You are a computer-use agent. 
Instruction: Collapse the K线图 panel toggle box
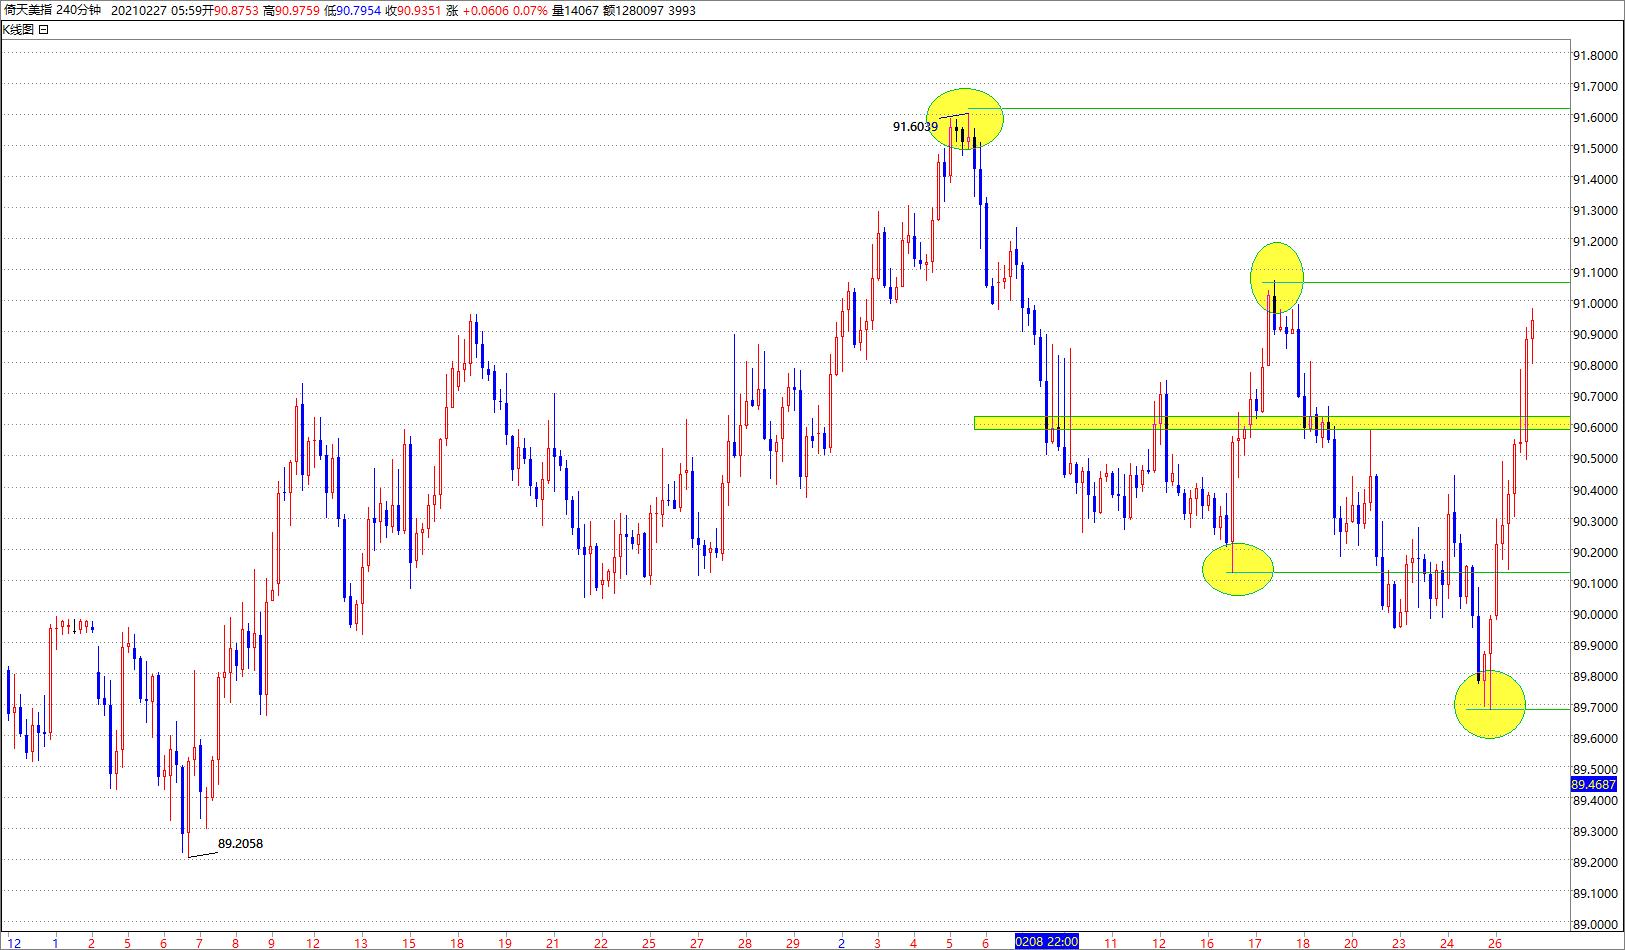43,30
